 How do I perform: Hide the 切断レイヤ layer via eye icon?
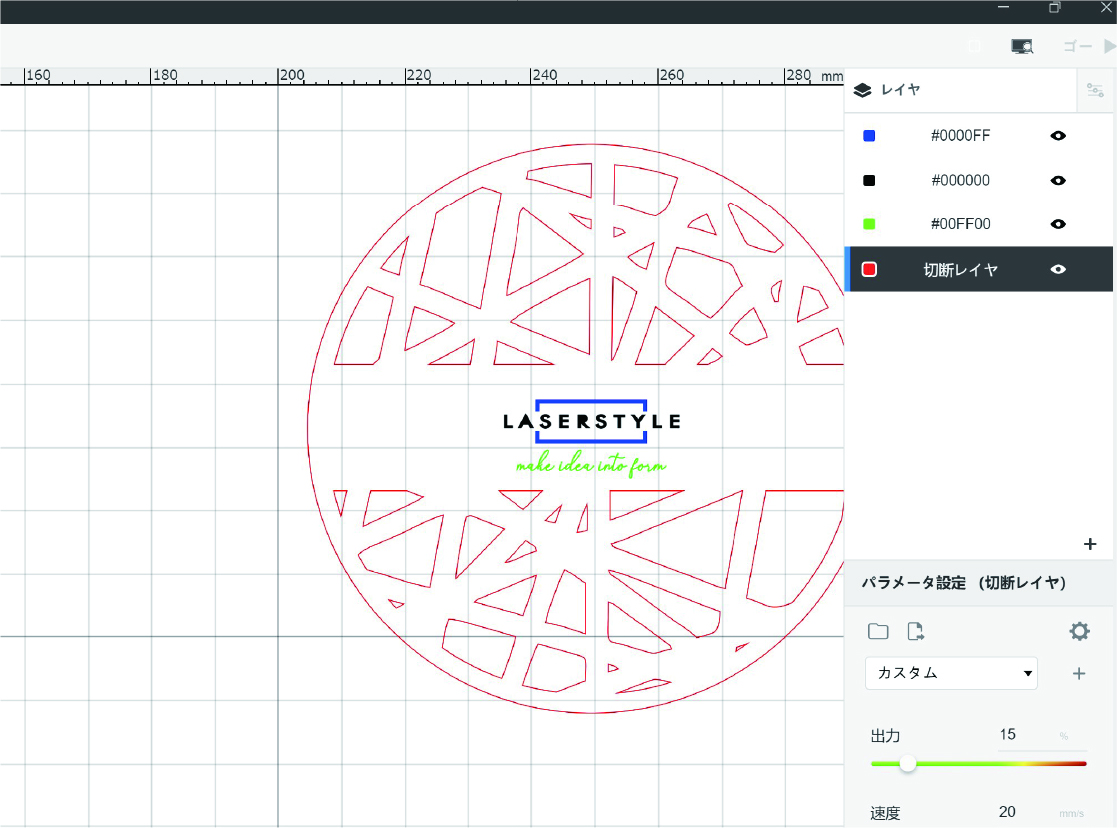[x=1058, y=269]
